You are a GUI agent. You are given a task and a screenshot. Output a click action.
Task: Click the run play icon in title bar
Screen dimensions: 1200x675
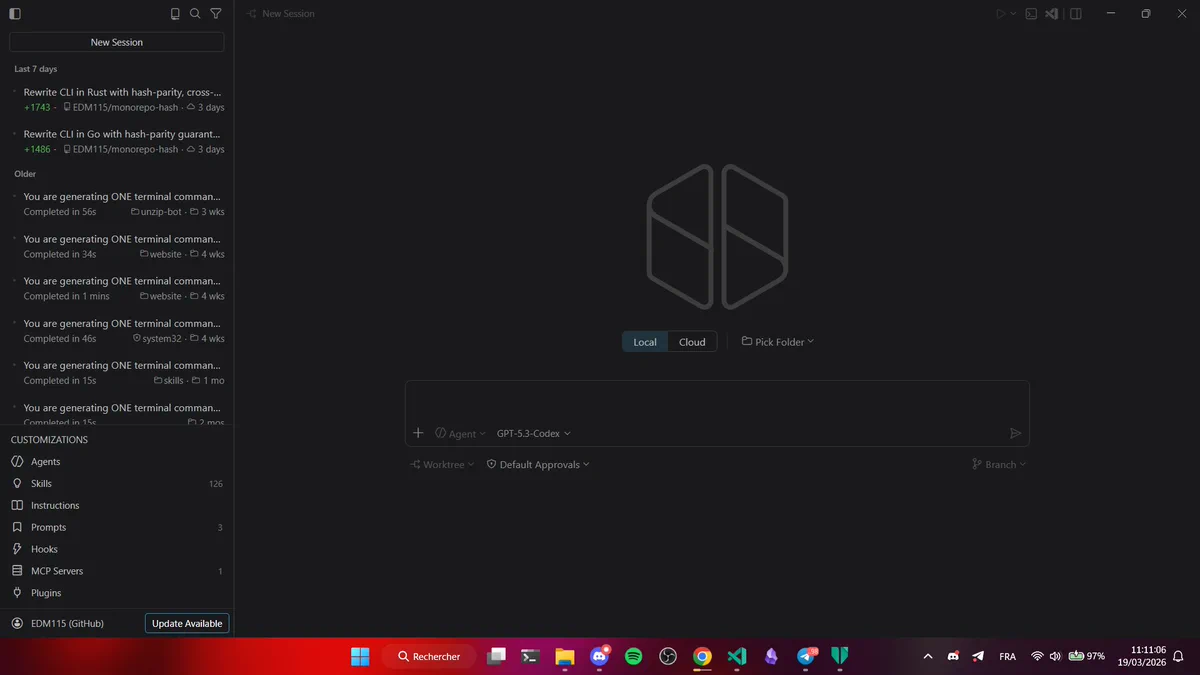coord(1000,14)
